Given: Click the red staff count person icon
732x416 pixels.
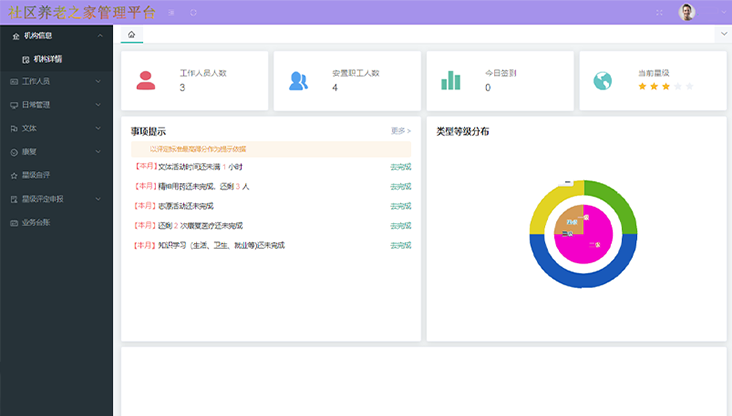Looking at the screenshot, I should (x=146, y=81).
